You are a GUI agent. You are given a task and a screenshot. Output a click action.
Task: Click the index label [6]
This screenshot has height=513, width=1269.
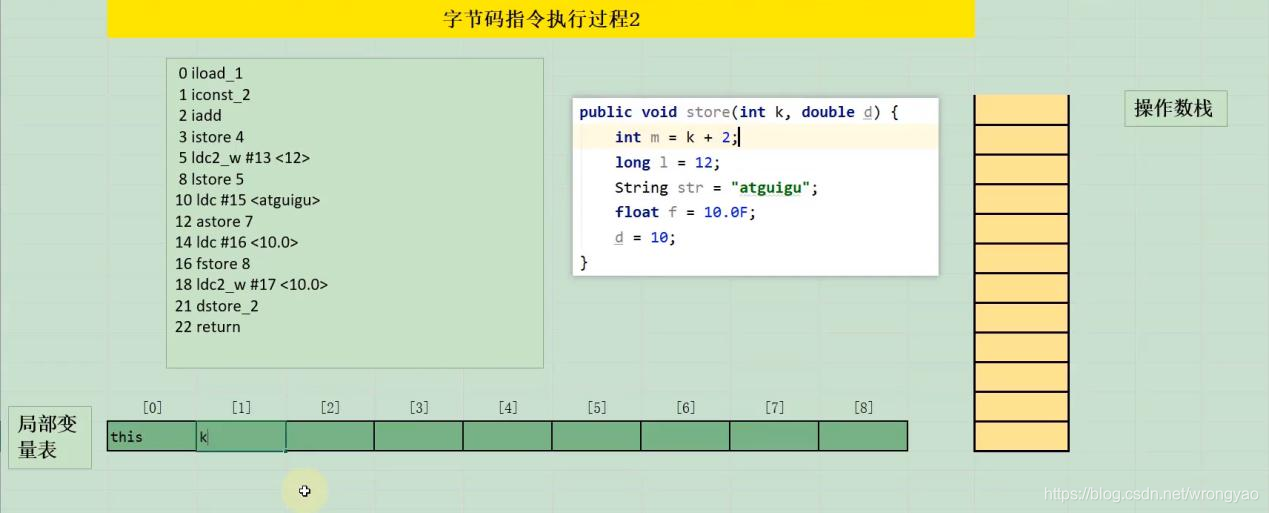(x=686, y=407)
